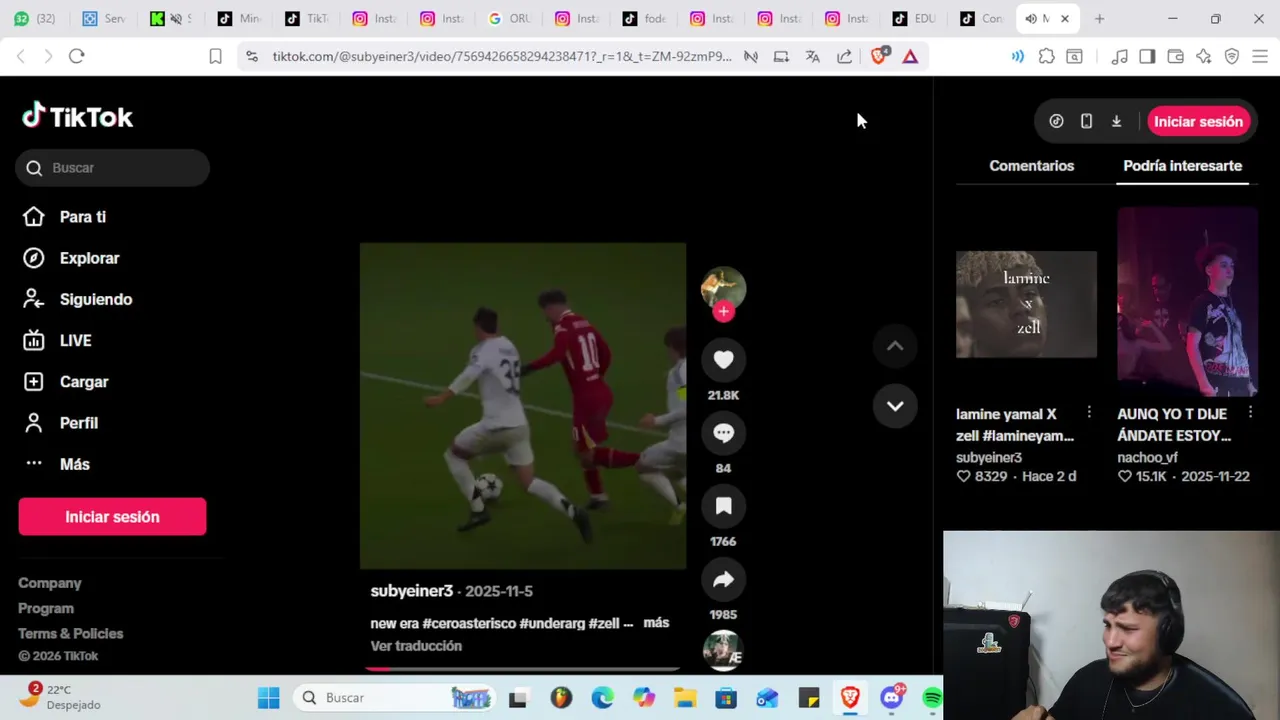1280x720 pixels.
Task: Toggle the browser sidebar panel icon
Action: pyautogui.click(x=1147, y=57)
